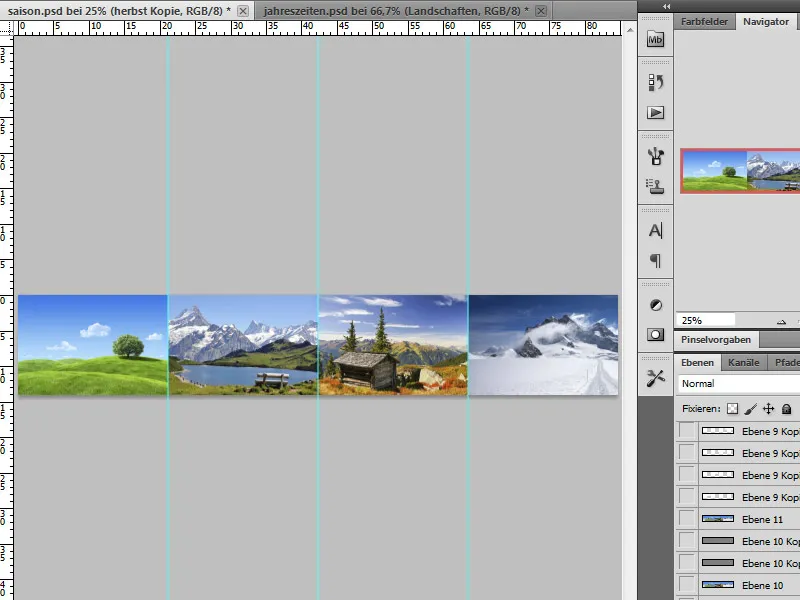The height and width of the screenshot is (600, 800).
Task: Click the snowy mountain image on canvas
Action: (x=543, y=345)
